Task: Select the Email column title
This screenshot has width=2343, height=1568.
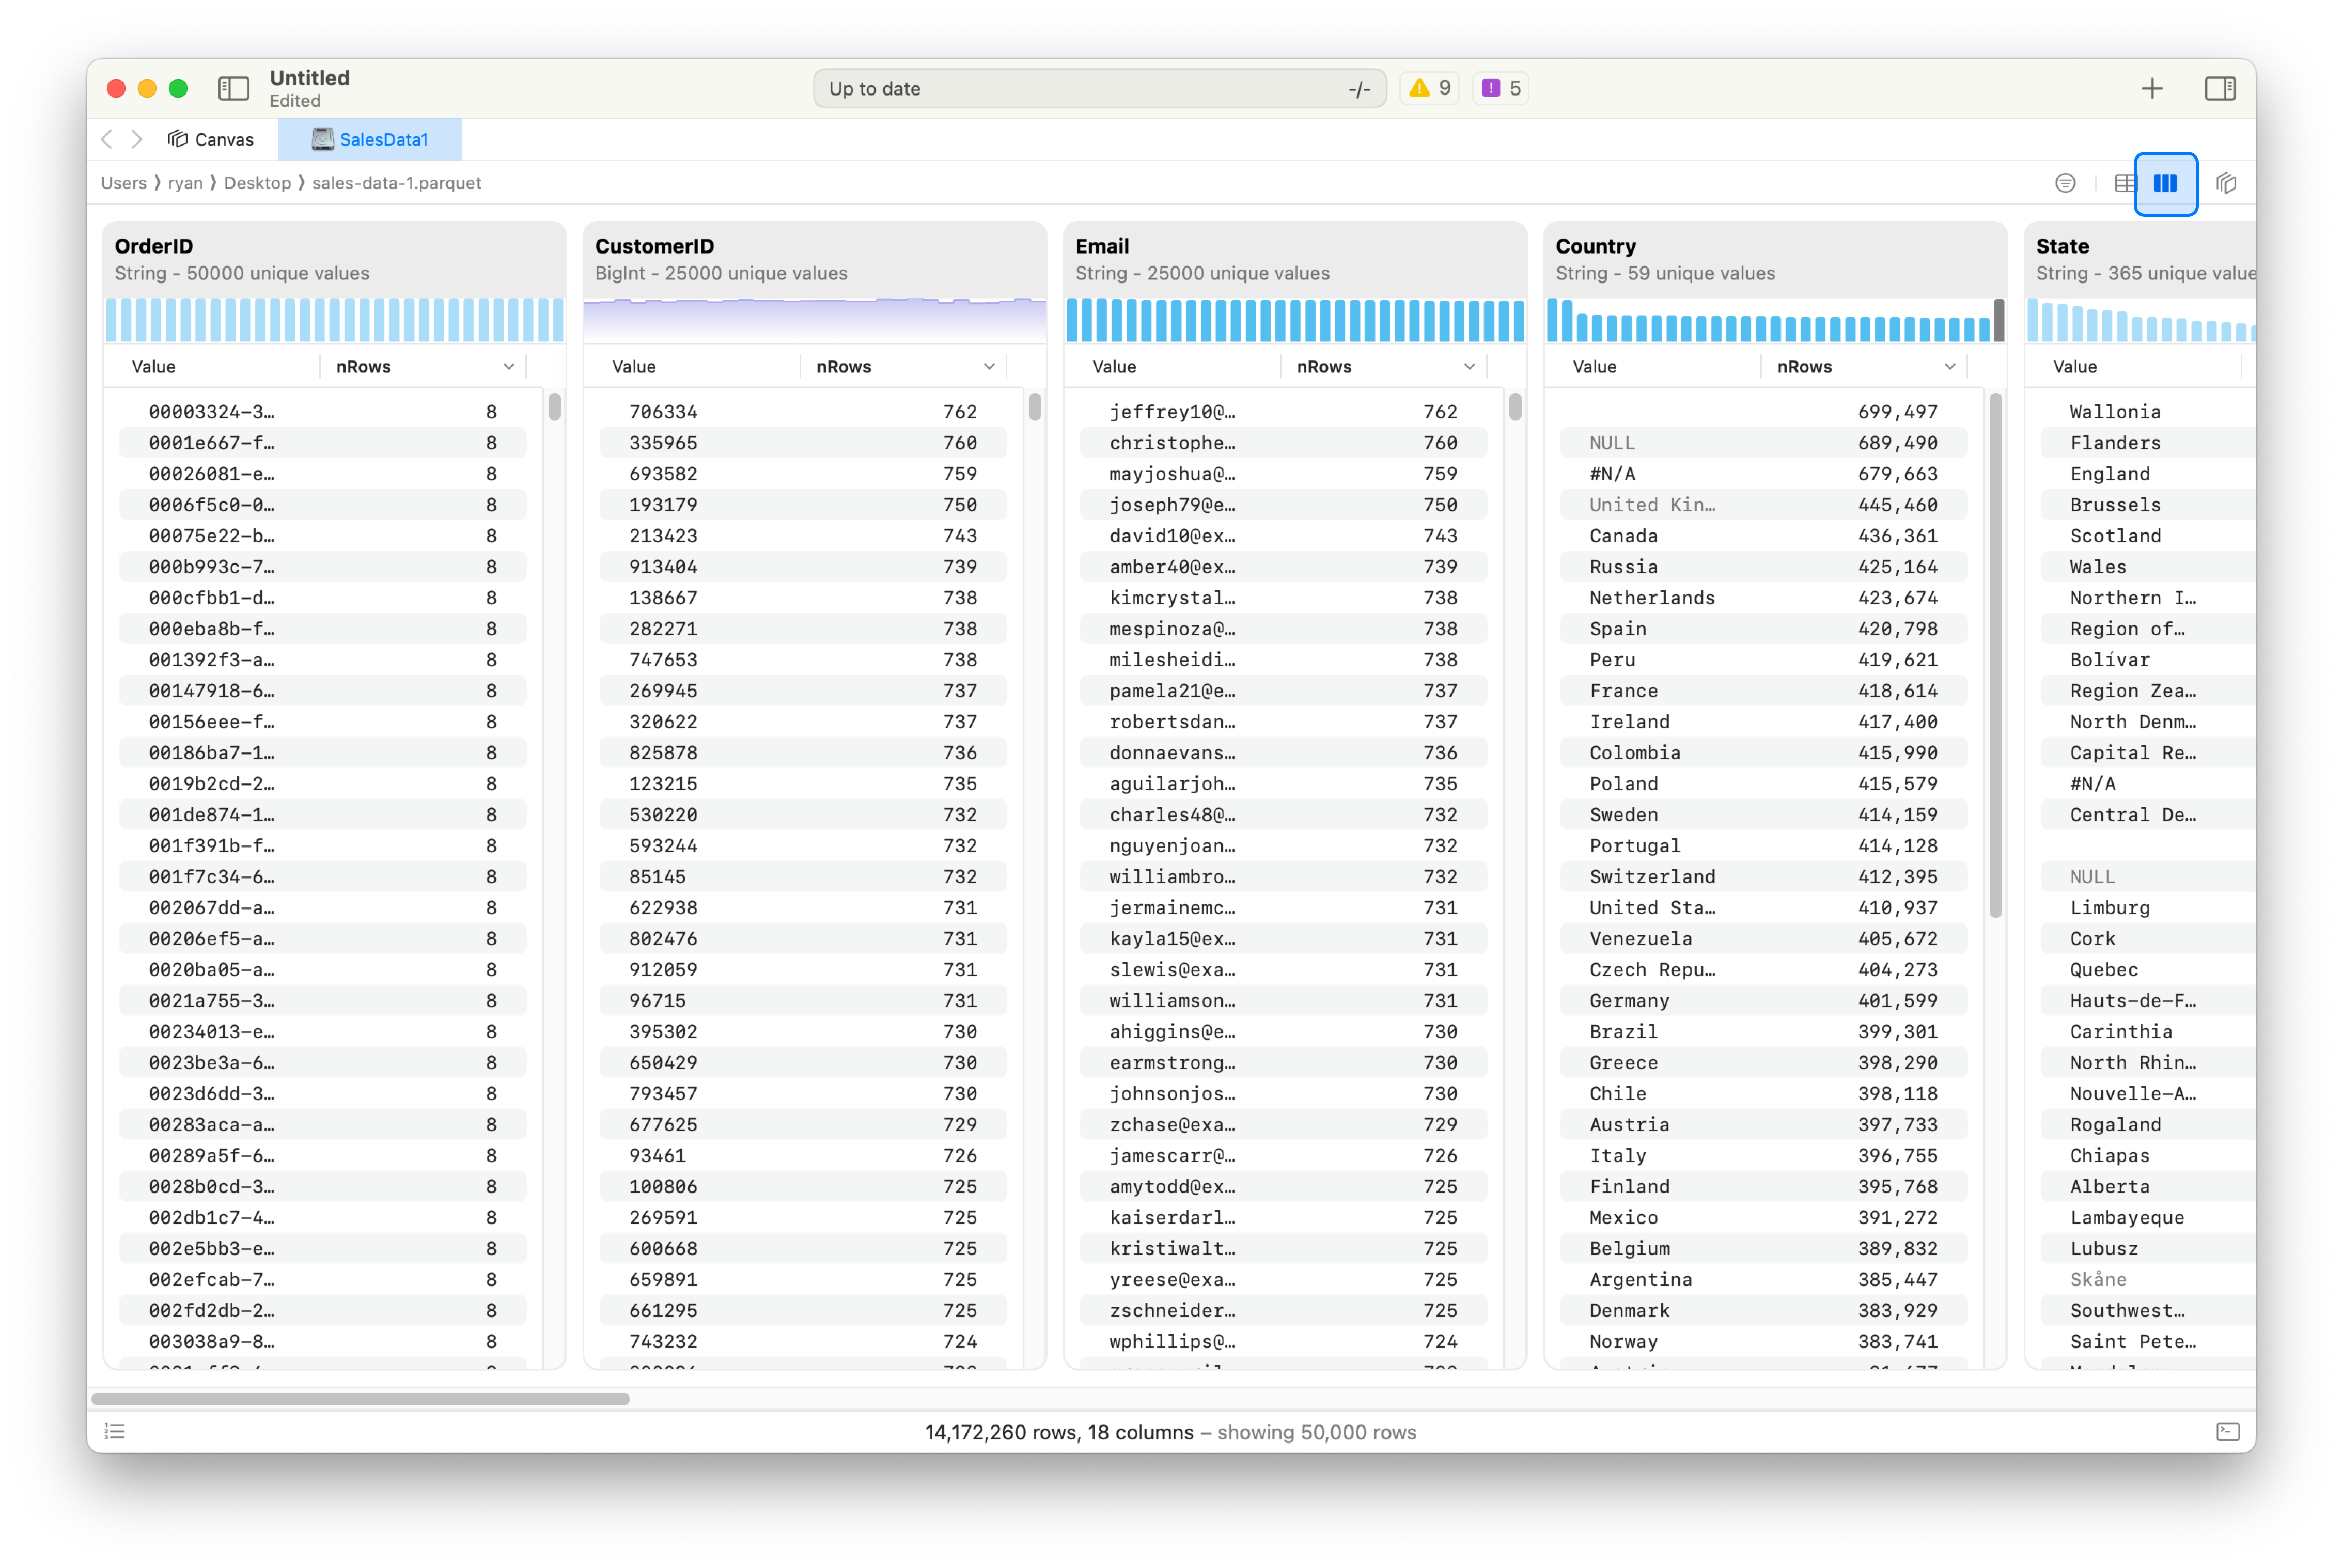Action: (x=1102, y=246)
